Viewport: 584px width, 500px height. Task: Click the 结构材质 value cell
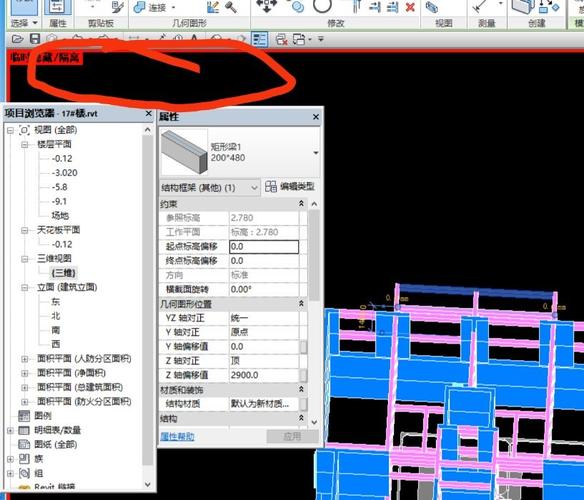(264, 404)
